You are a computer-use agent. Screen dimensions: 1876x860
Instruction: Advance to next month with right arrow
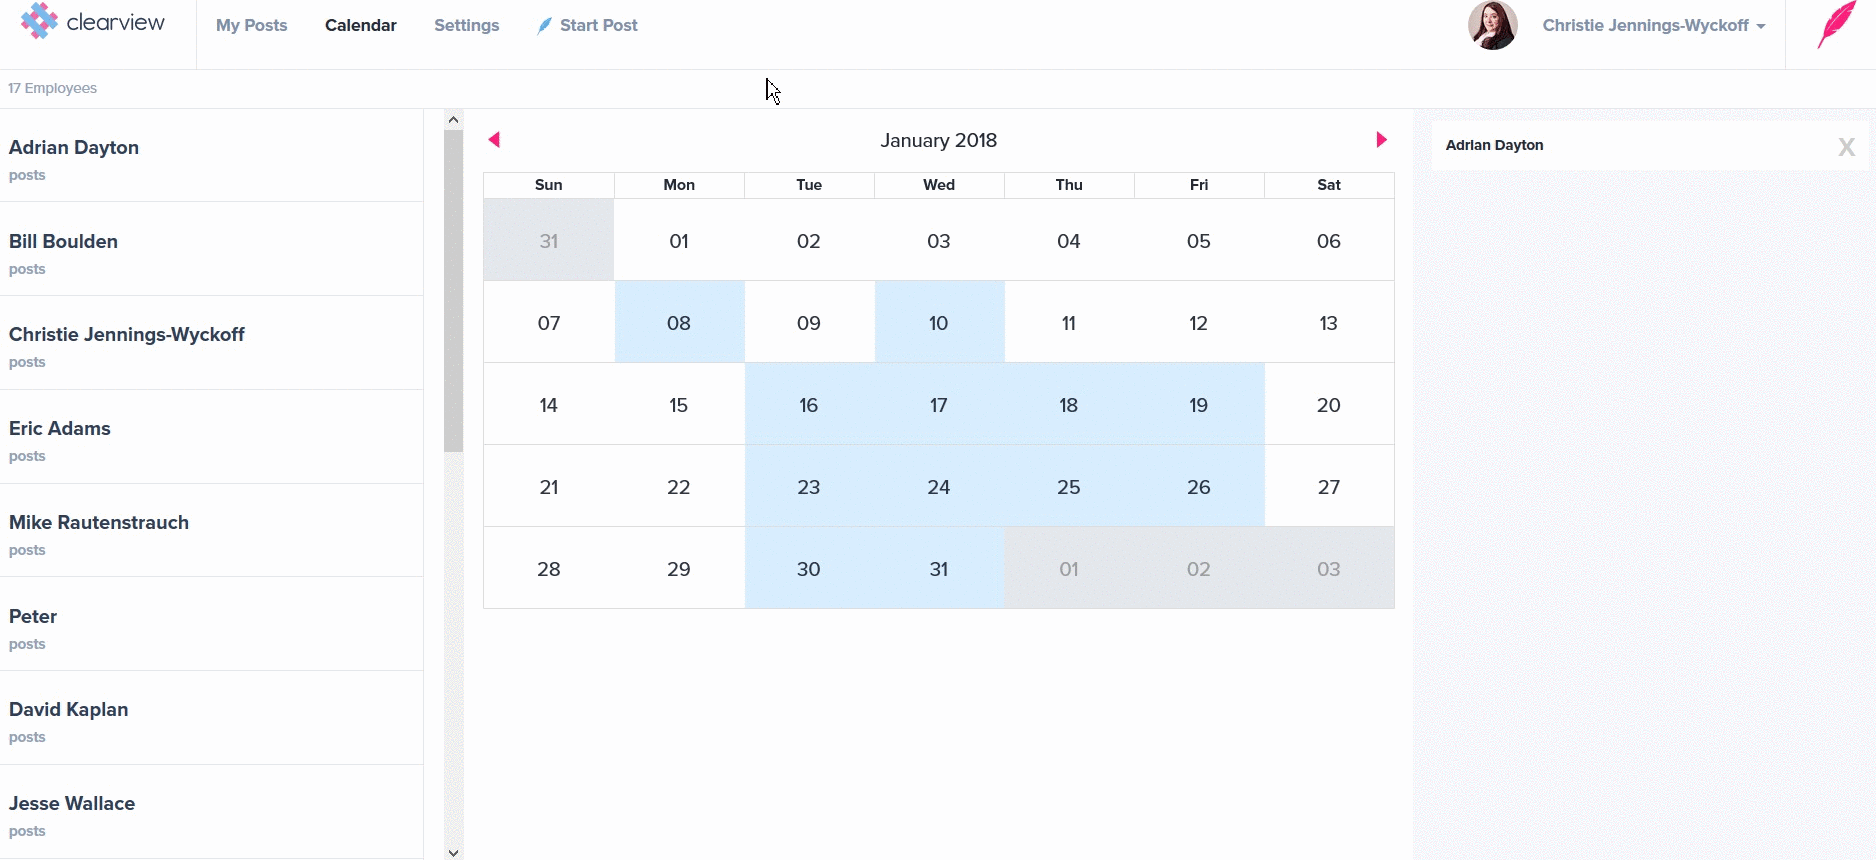[1381, 140]
